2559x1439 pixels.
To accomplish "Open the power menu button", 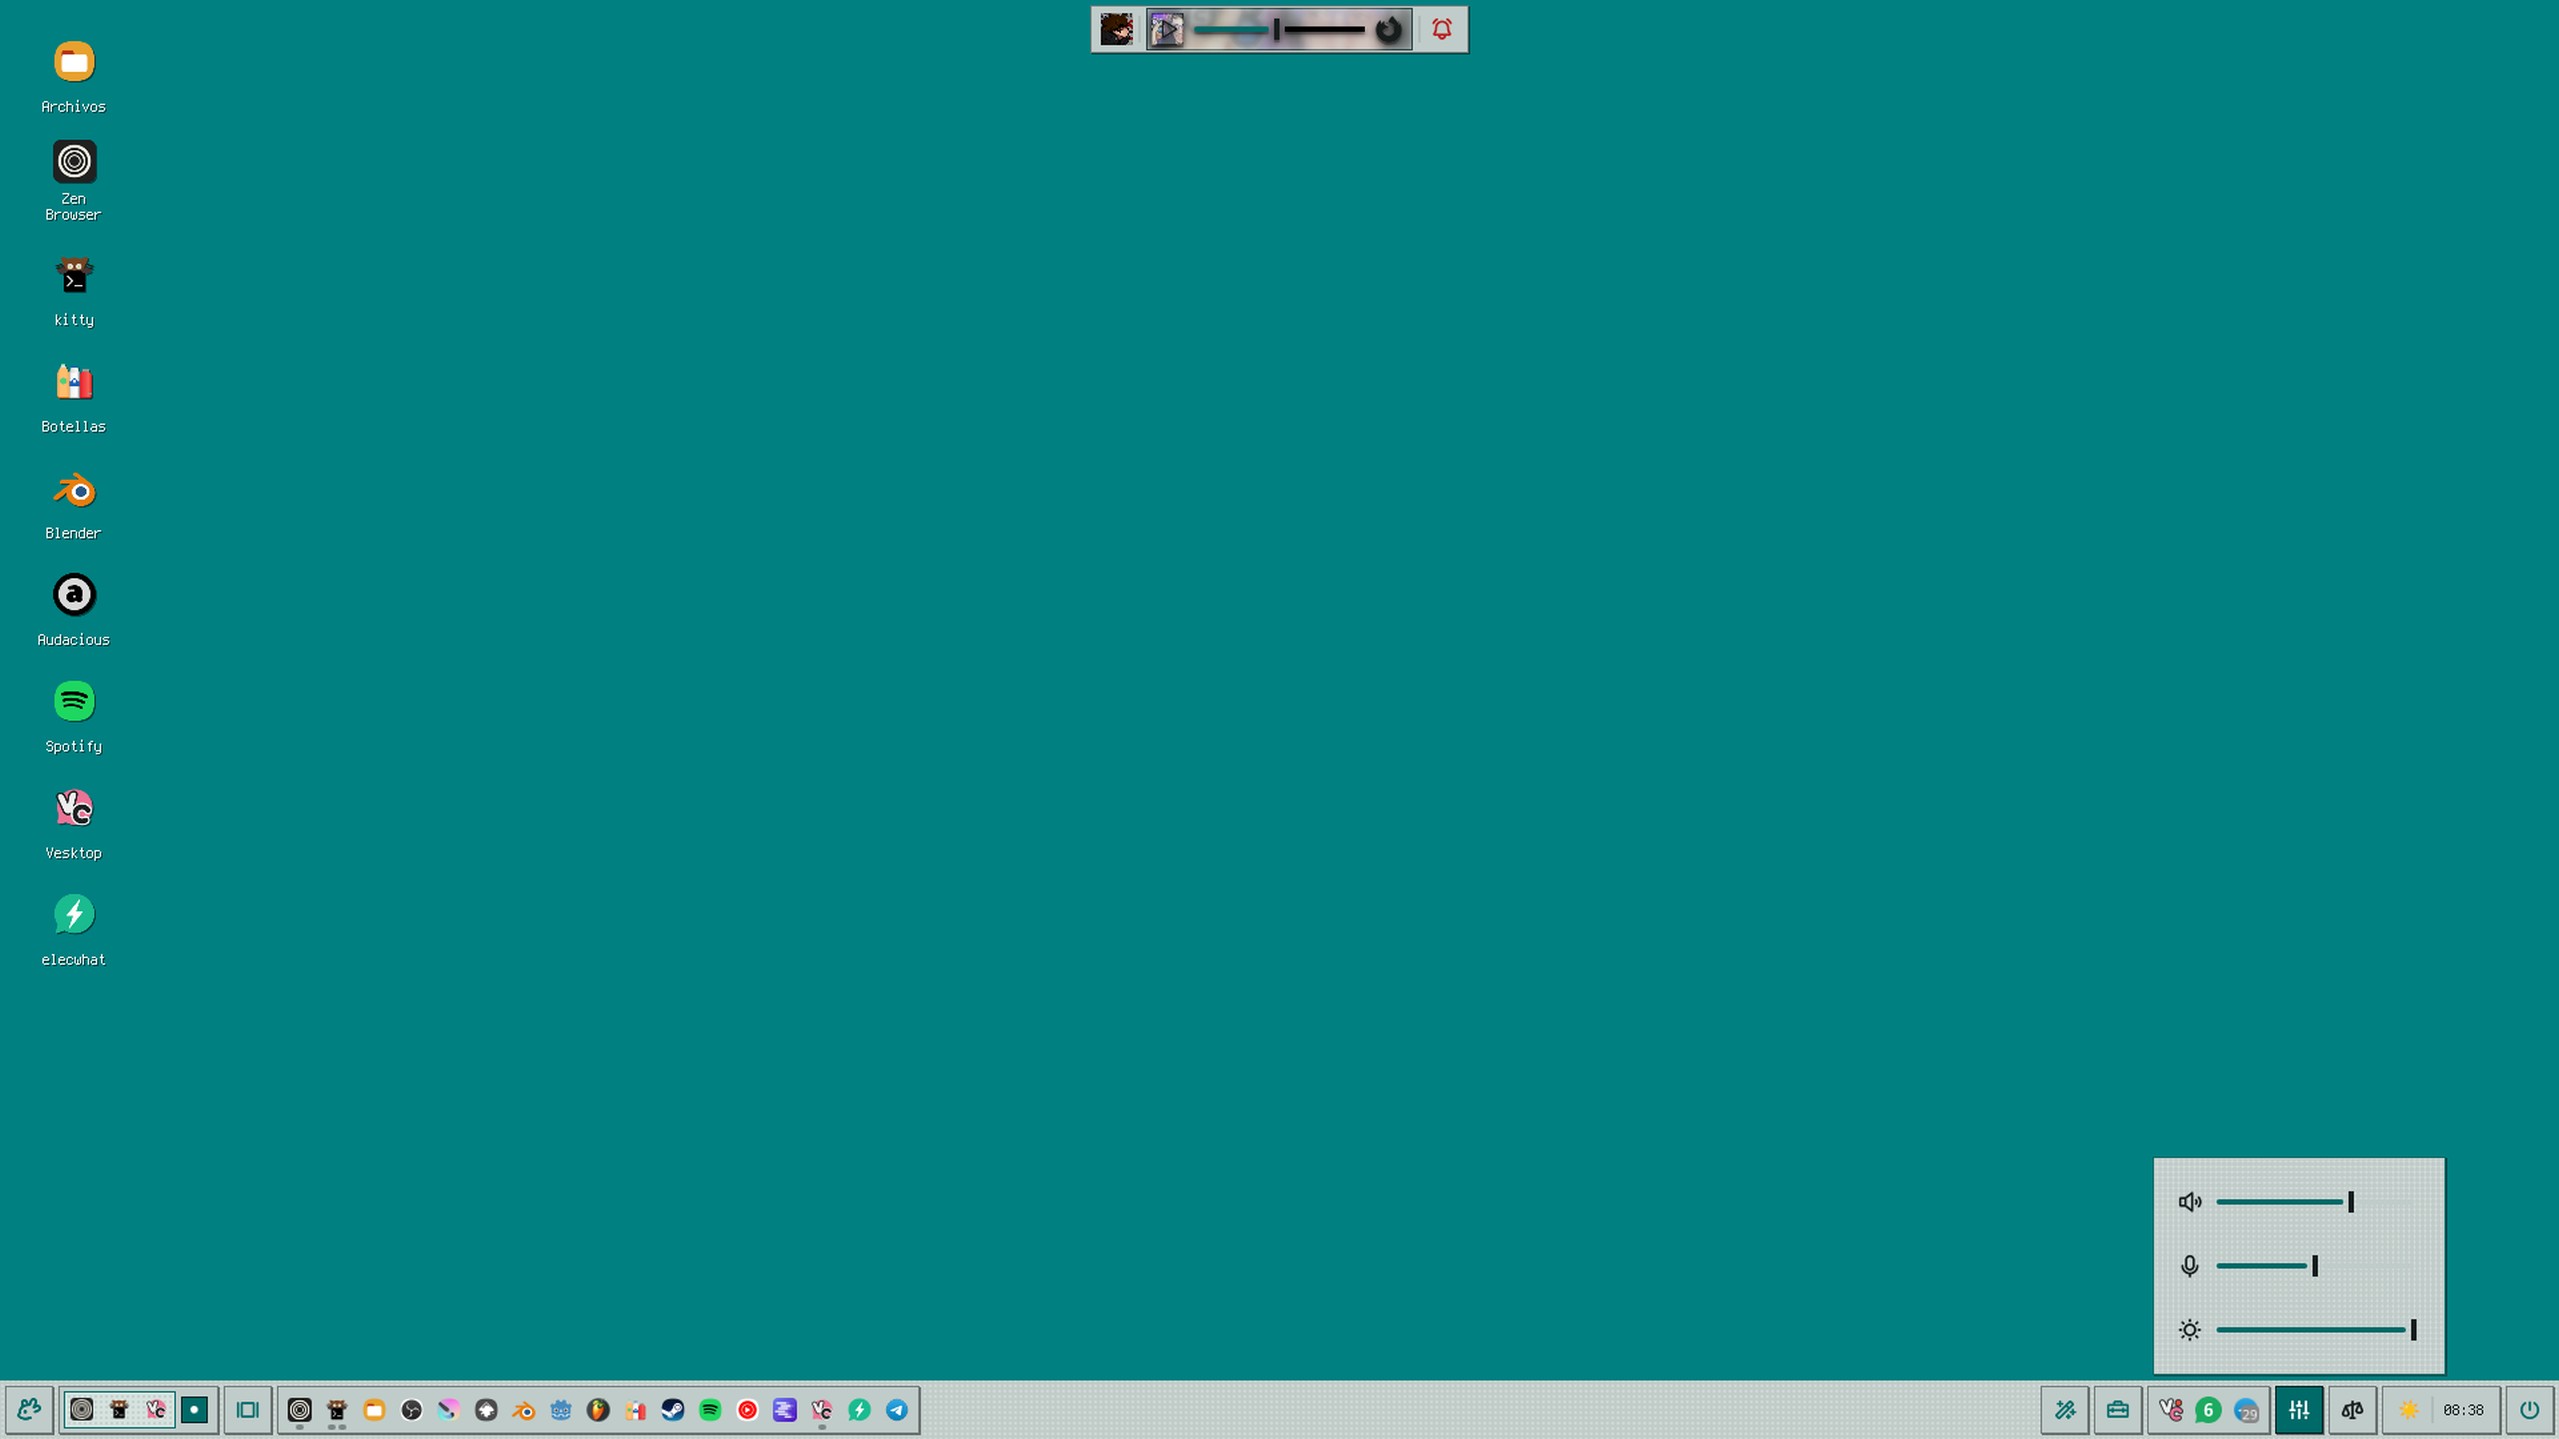I will tap(2529, 1410).
